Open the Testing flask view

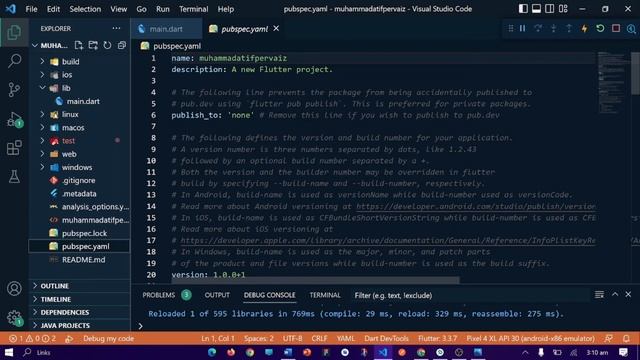tap(14, 177)
